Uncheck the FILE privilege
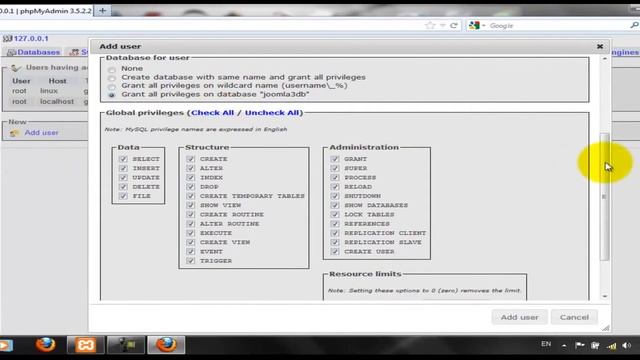 click(123, 196)
